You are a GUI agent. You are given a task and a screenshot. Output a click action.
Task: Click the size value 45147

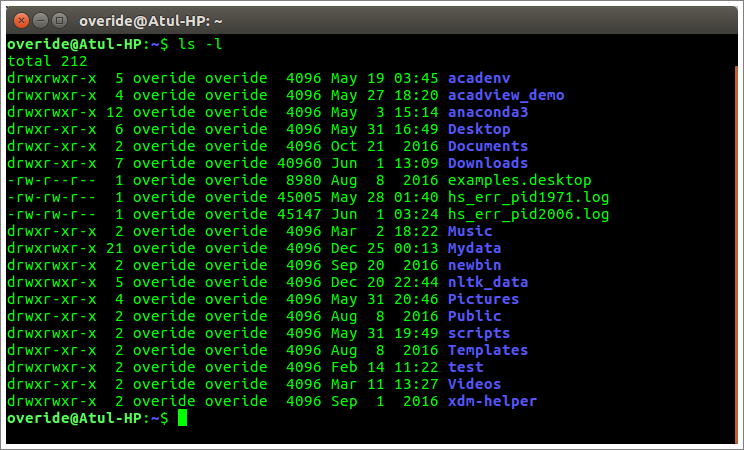click(299, 215)
